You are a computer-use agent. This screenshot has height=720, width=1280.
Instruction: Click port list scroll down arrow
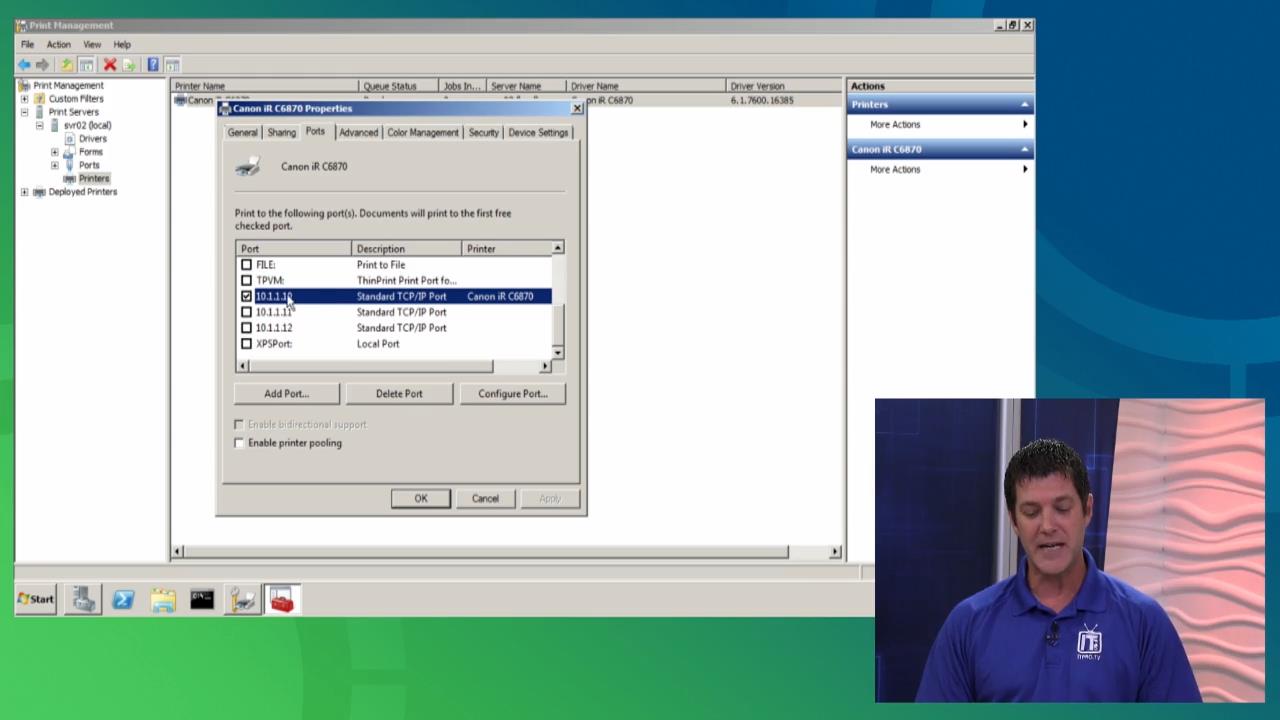[558, 353]
